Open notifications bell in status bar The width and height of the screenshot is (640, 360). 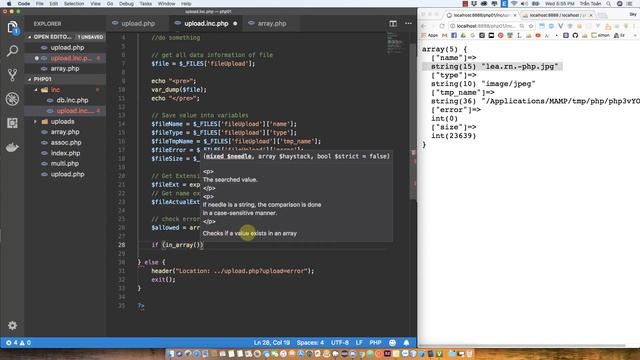click(406, 342)
